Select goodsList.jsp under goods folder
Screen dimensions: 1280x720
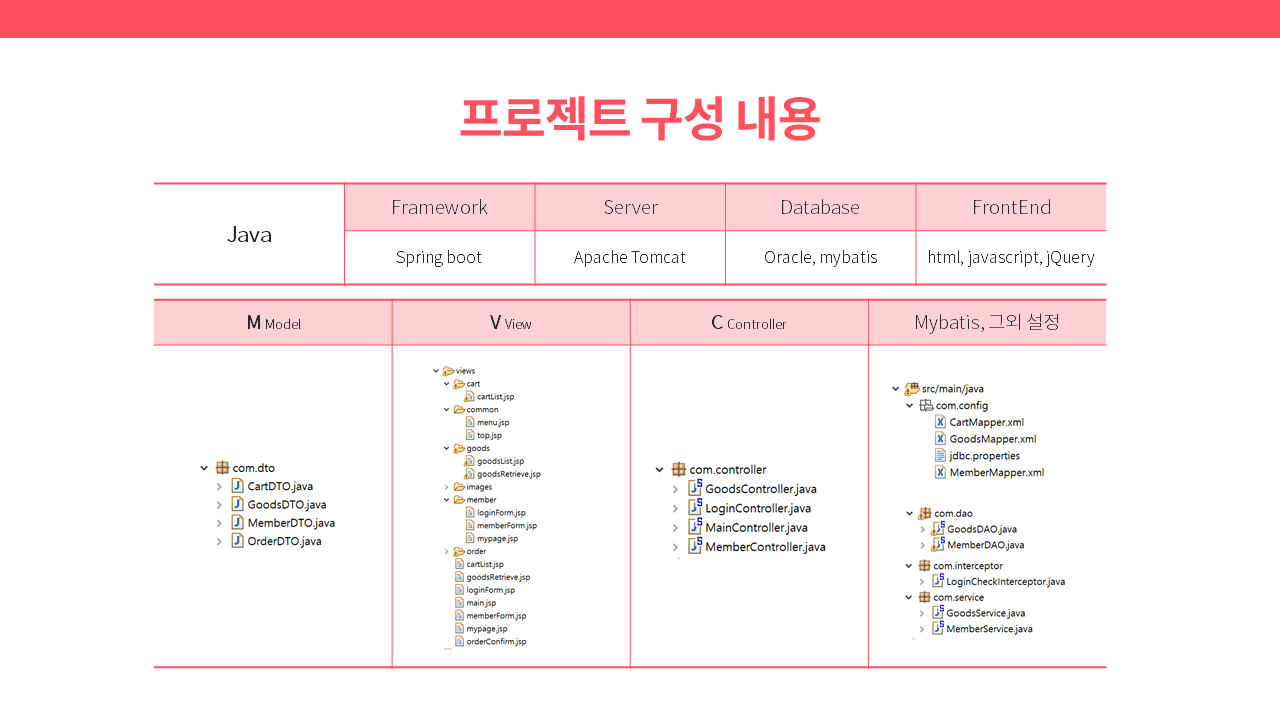[x=500, y=461]
